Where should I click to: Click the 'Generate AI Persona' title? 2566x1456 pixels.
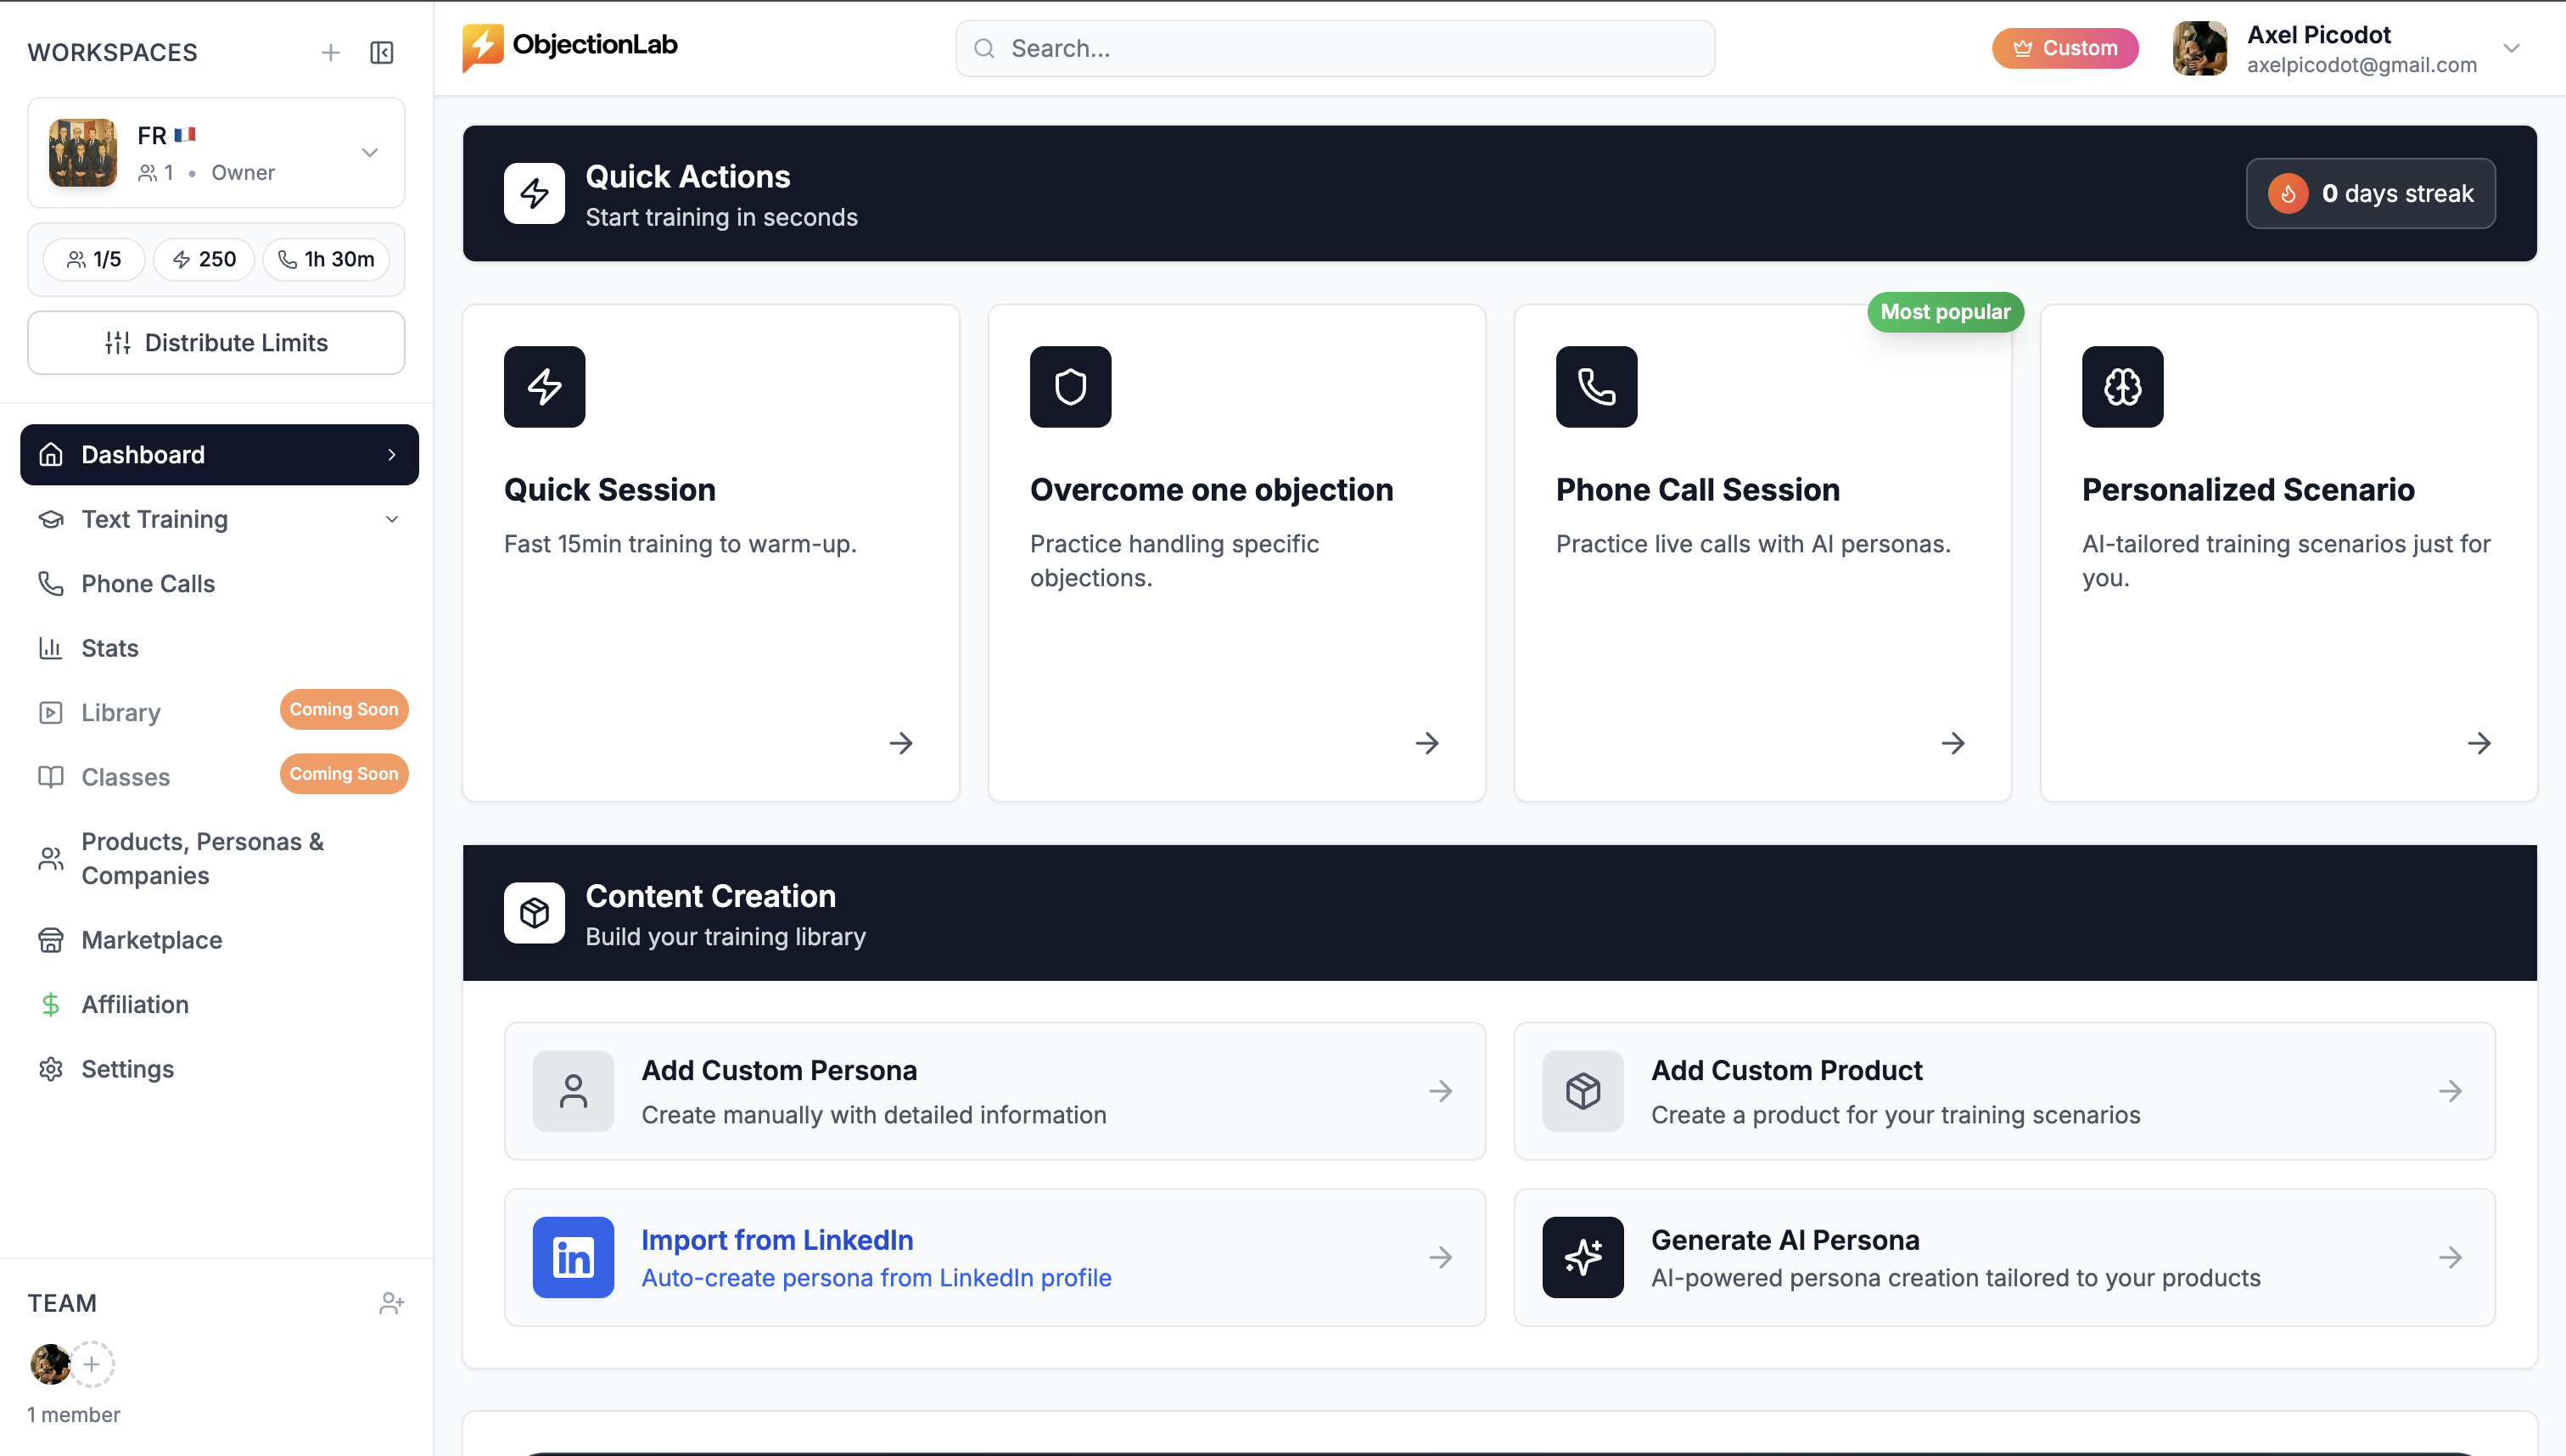pos(1785,1239)
